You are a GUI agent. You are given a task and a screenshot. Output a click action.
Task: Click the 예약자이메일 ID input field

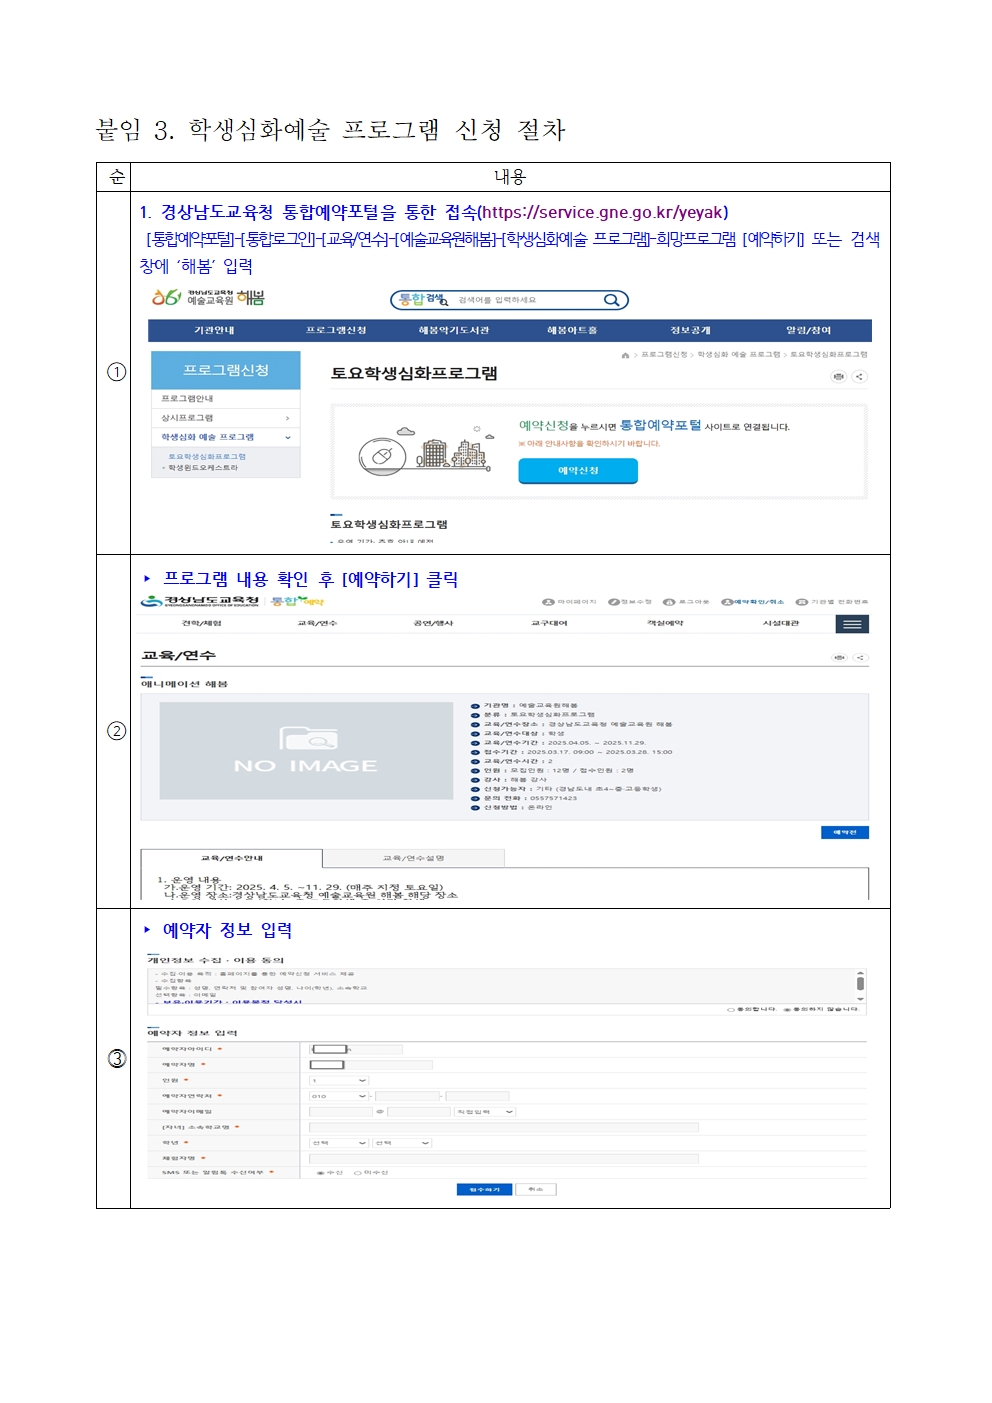[x=340, y=1112]
